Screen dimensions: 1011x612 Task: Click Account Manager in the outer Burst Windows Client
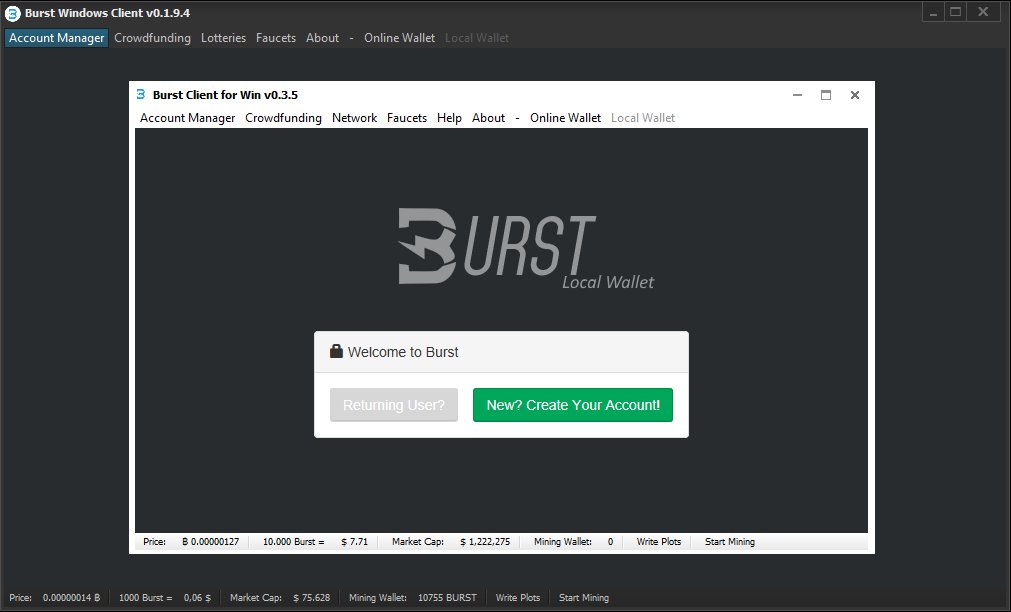(56, 38)
